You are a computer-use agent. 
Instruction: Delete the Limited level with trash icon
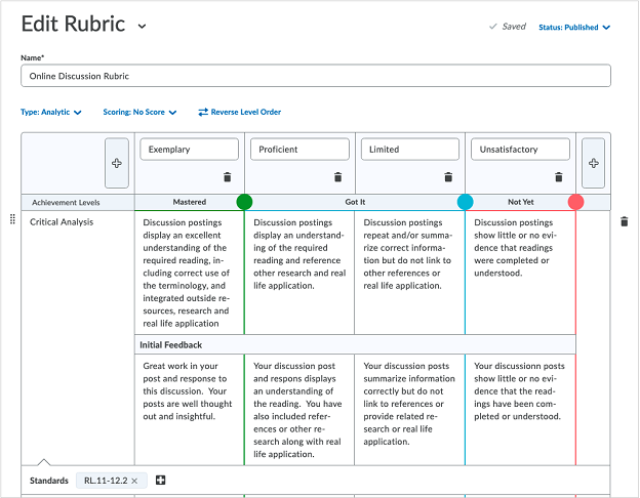click(448, 177)
